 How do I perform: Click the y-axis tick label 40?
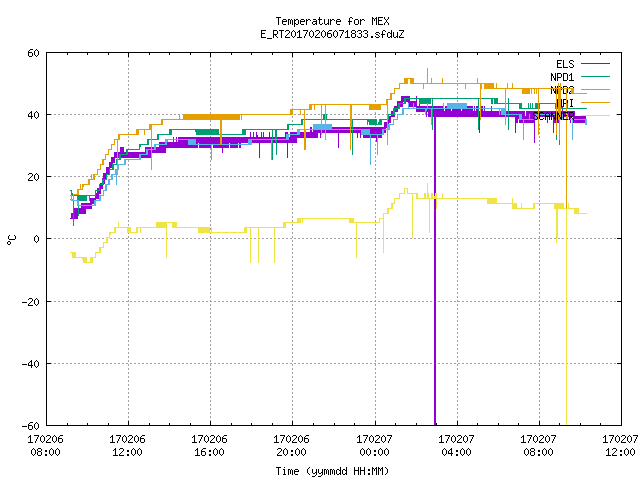tap(33, 115)
